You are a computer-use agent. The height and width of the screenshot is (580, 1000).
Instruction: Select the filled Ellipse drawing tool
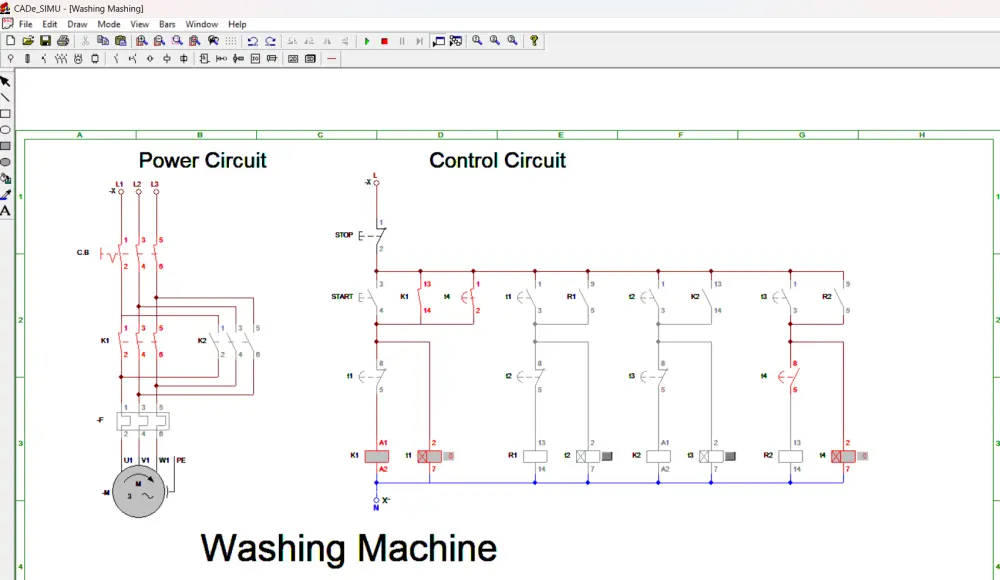(5, 162)
